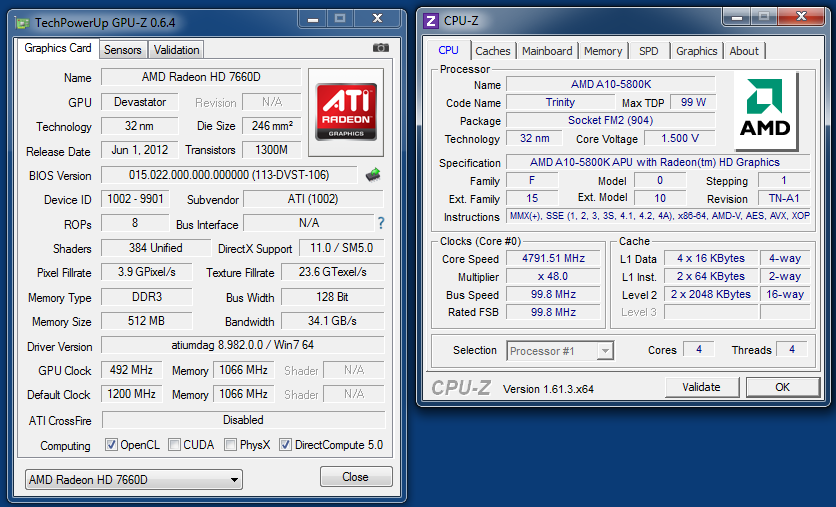The image size is (836, 507).
Task: Click the Core Speed value 4791.51 MHz
Action: click(x=553, y=259)
